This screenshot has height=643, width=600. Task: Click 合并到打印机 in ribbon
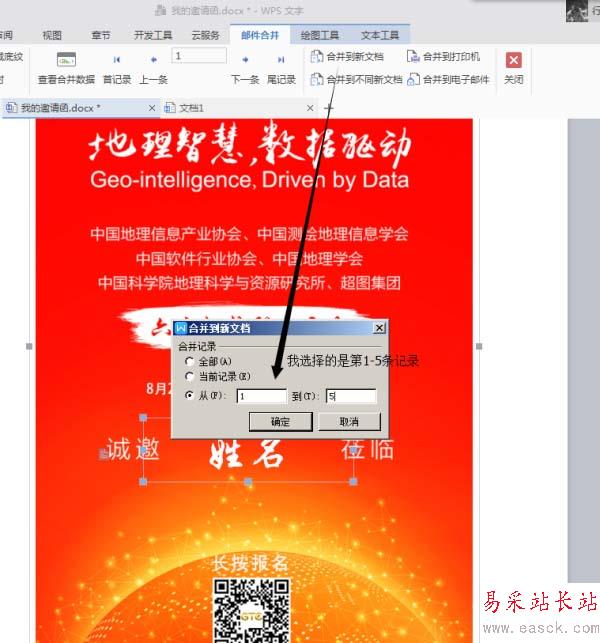tap(443, 57)
